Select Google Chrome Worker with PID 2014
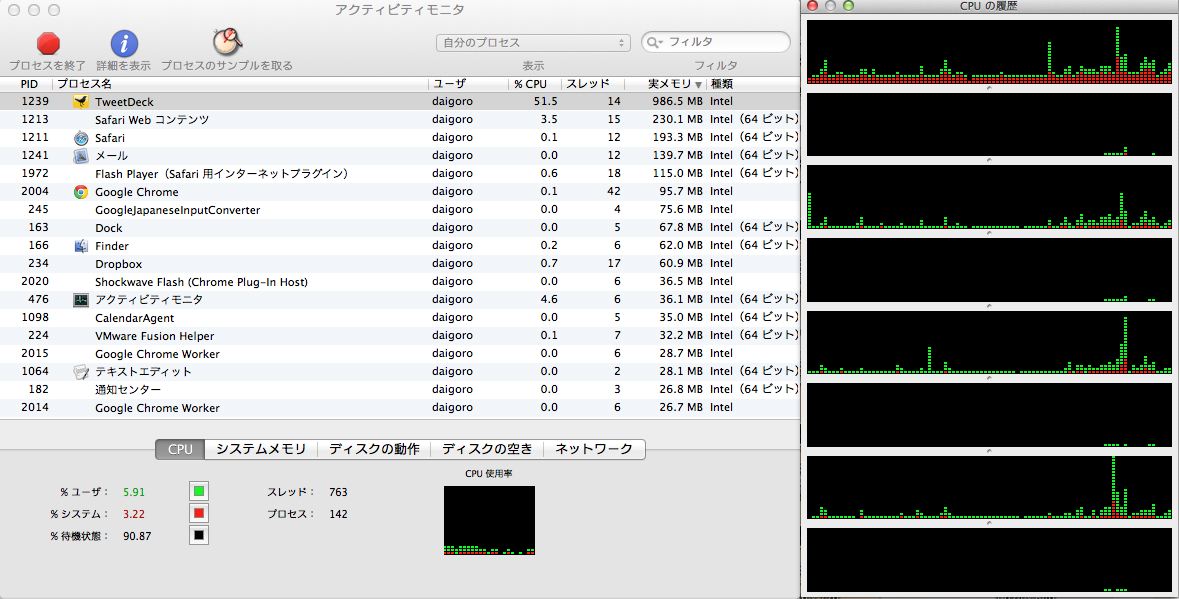The width and height of the screenshot is (1179, 599). tap(400, 408)
